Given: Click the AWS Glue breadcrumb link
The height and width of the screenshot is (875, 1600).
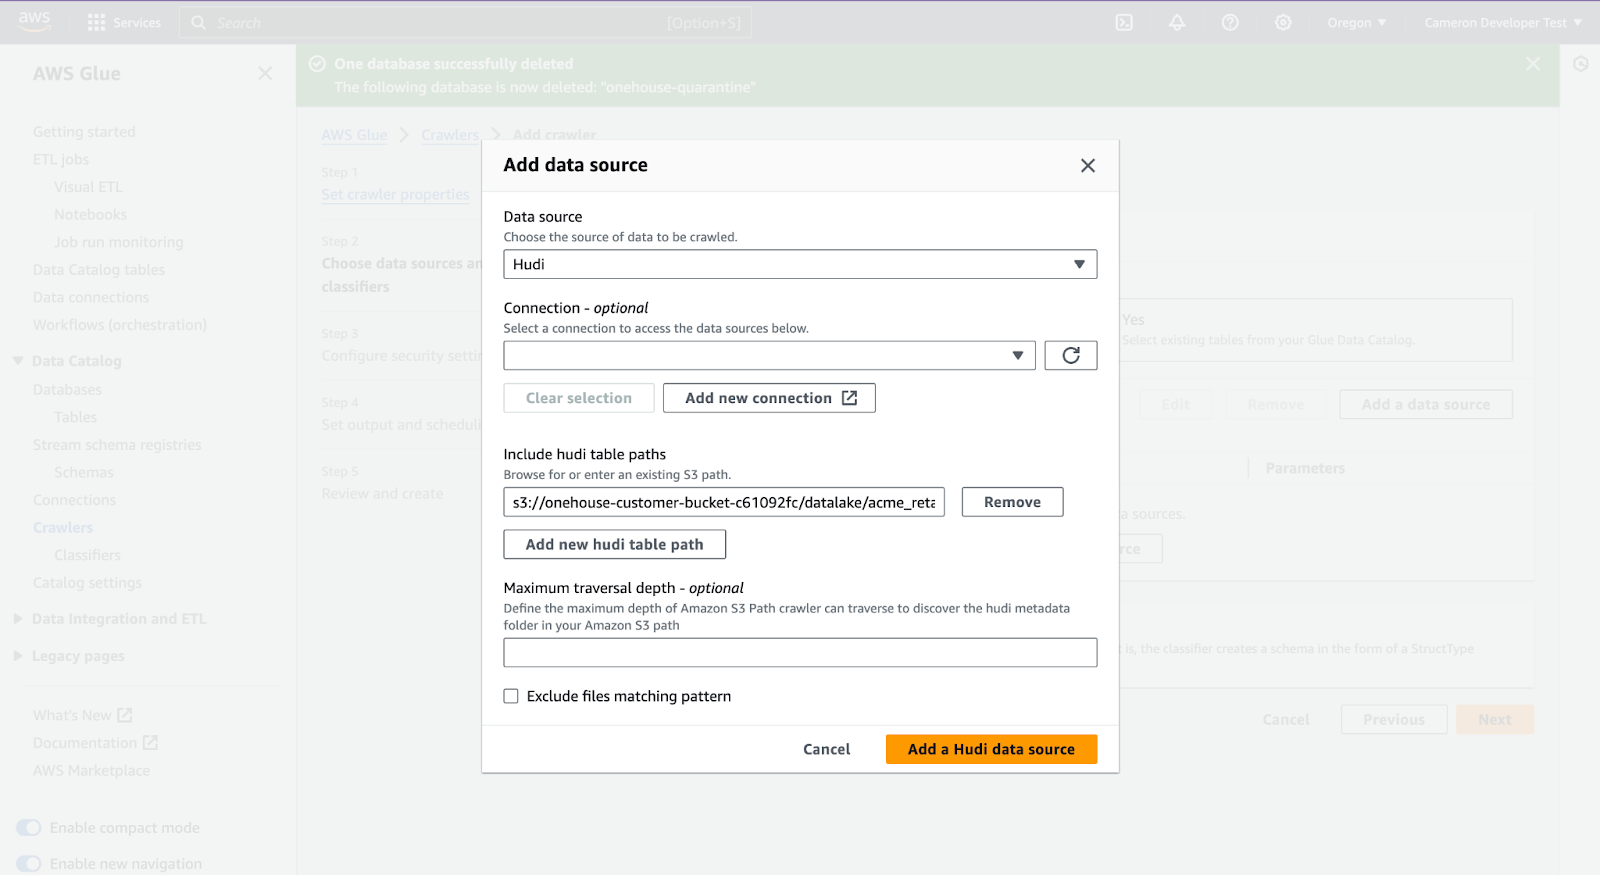Looking at the screenshot, I should [354, 135].
